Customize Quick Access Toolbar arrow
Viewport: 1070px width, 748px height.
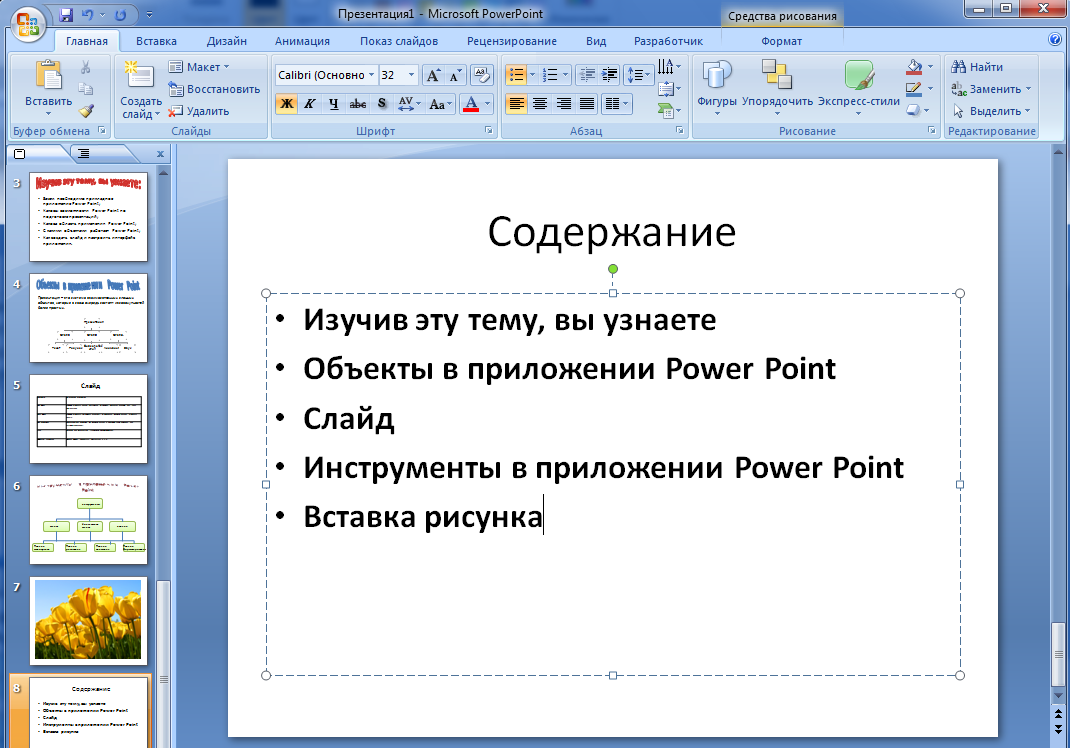click(x=149, y=14)
